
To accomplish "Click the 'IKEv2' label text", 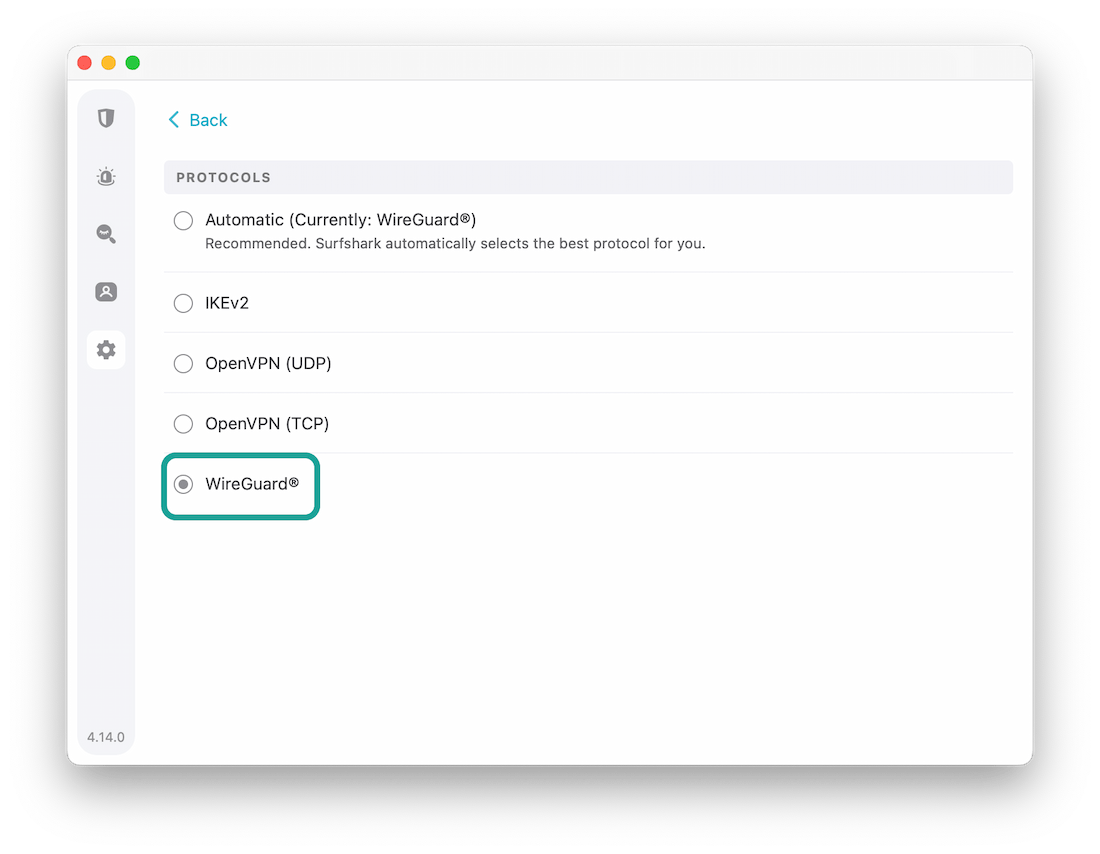I will tap(227, 303).
